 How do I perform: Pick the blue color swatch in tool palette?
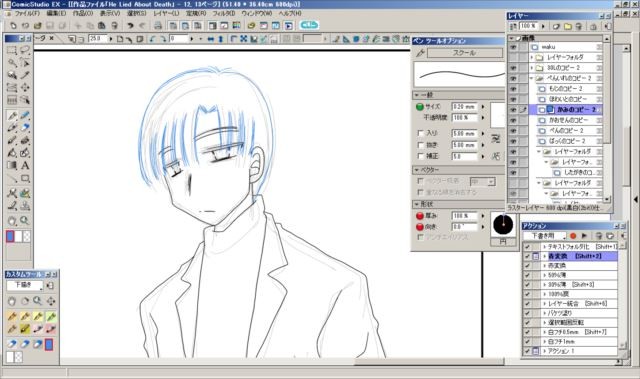pos(10,236)
